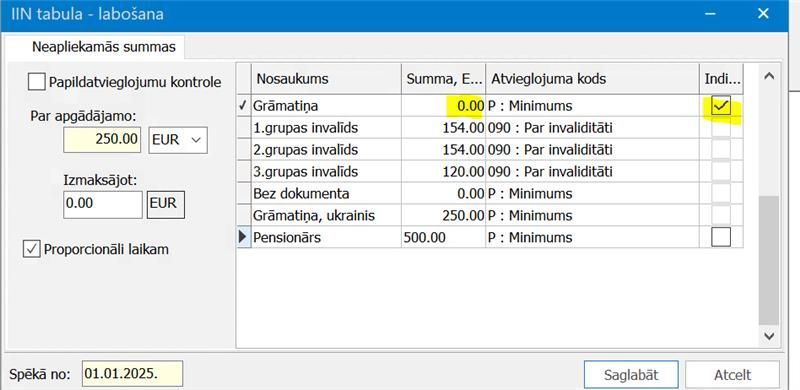800x390 pixels.
Task: Select the Pensionārs name cell
Action: point(327,237)
